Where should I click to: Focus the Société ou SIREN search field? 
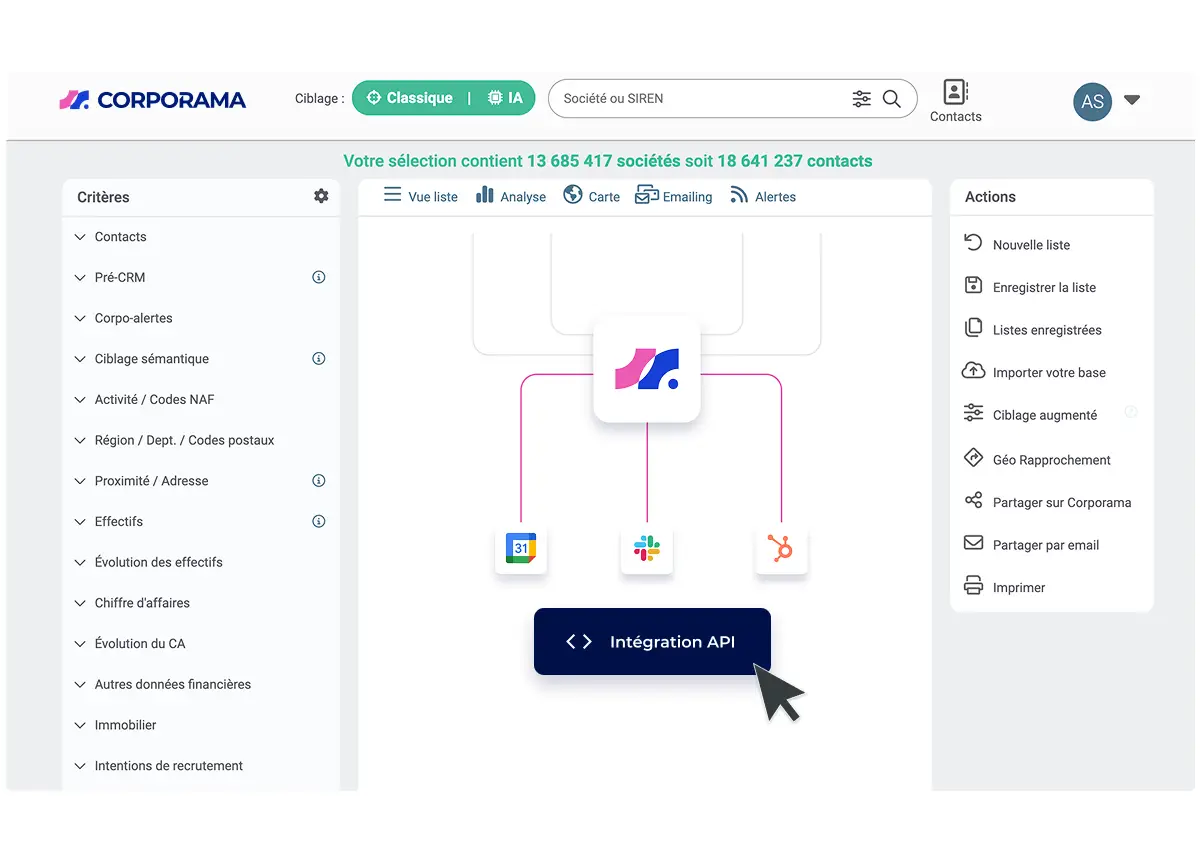700,99
